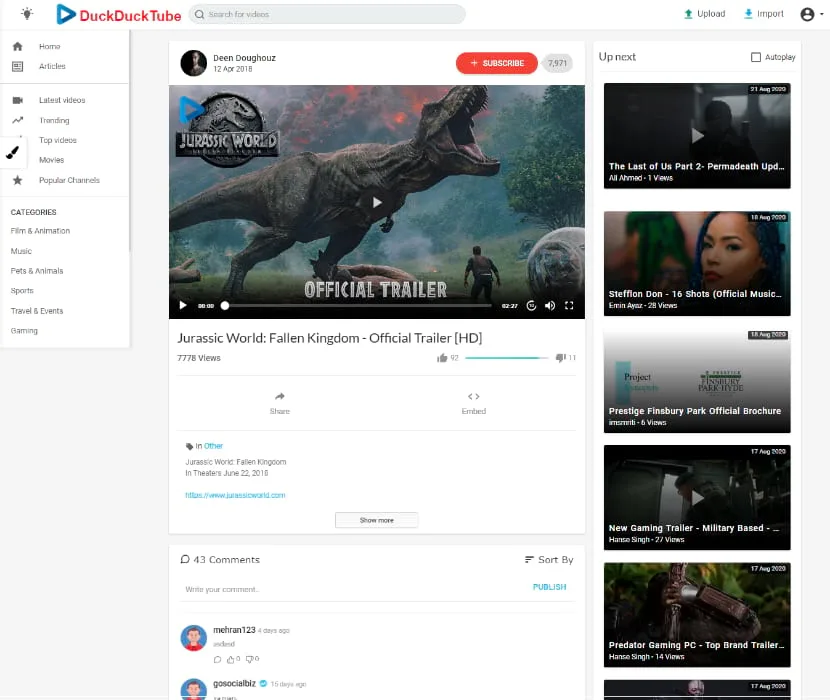Play video with center play button
This screenshot has width=830, height=700.
pyautogui.click(x=377, y=202)
